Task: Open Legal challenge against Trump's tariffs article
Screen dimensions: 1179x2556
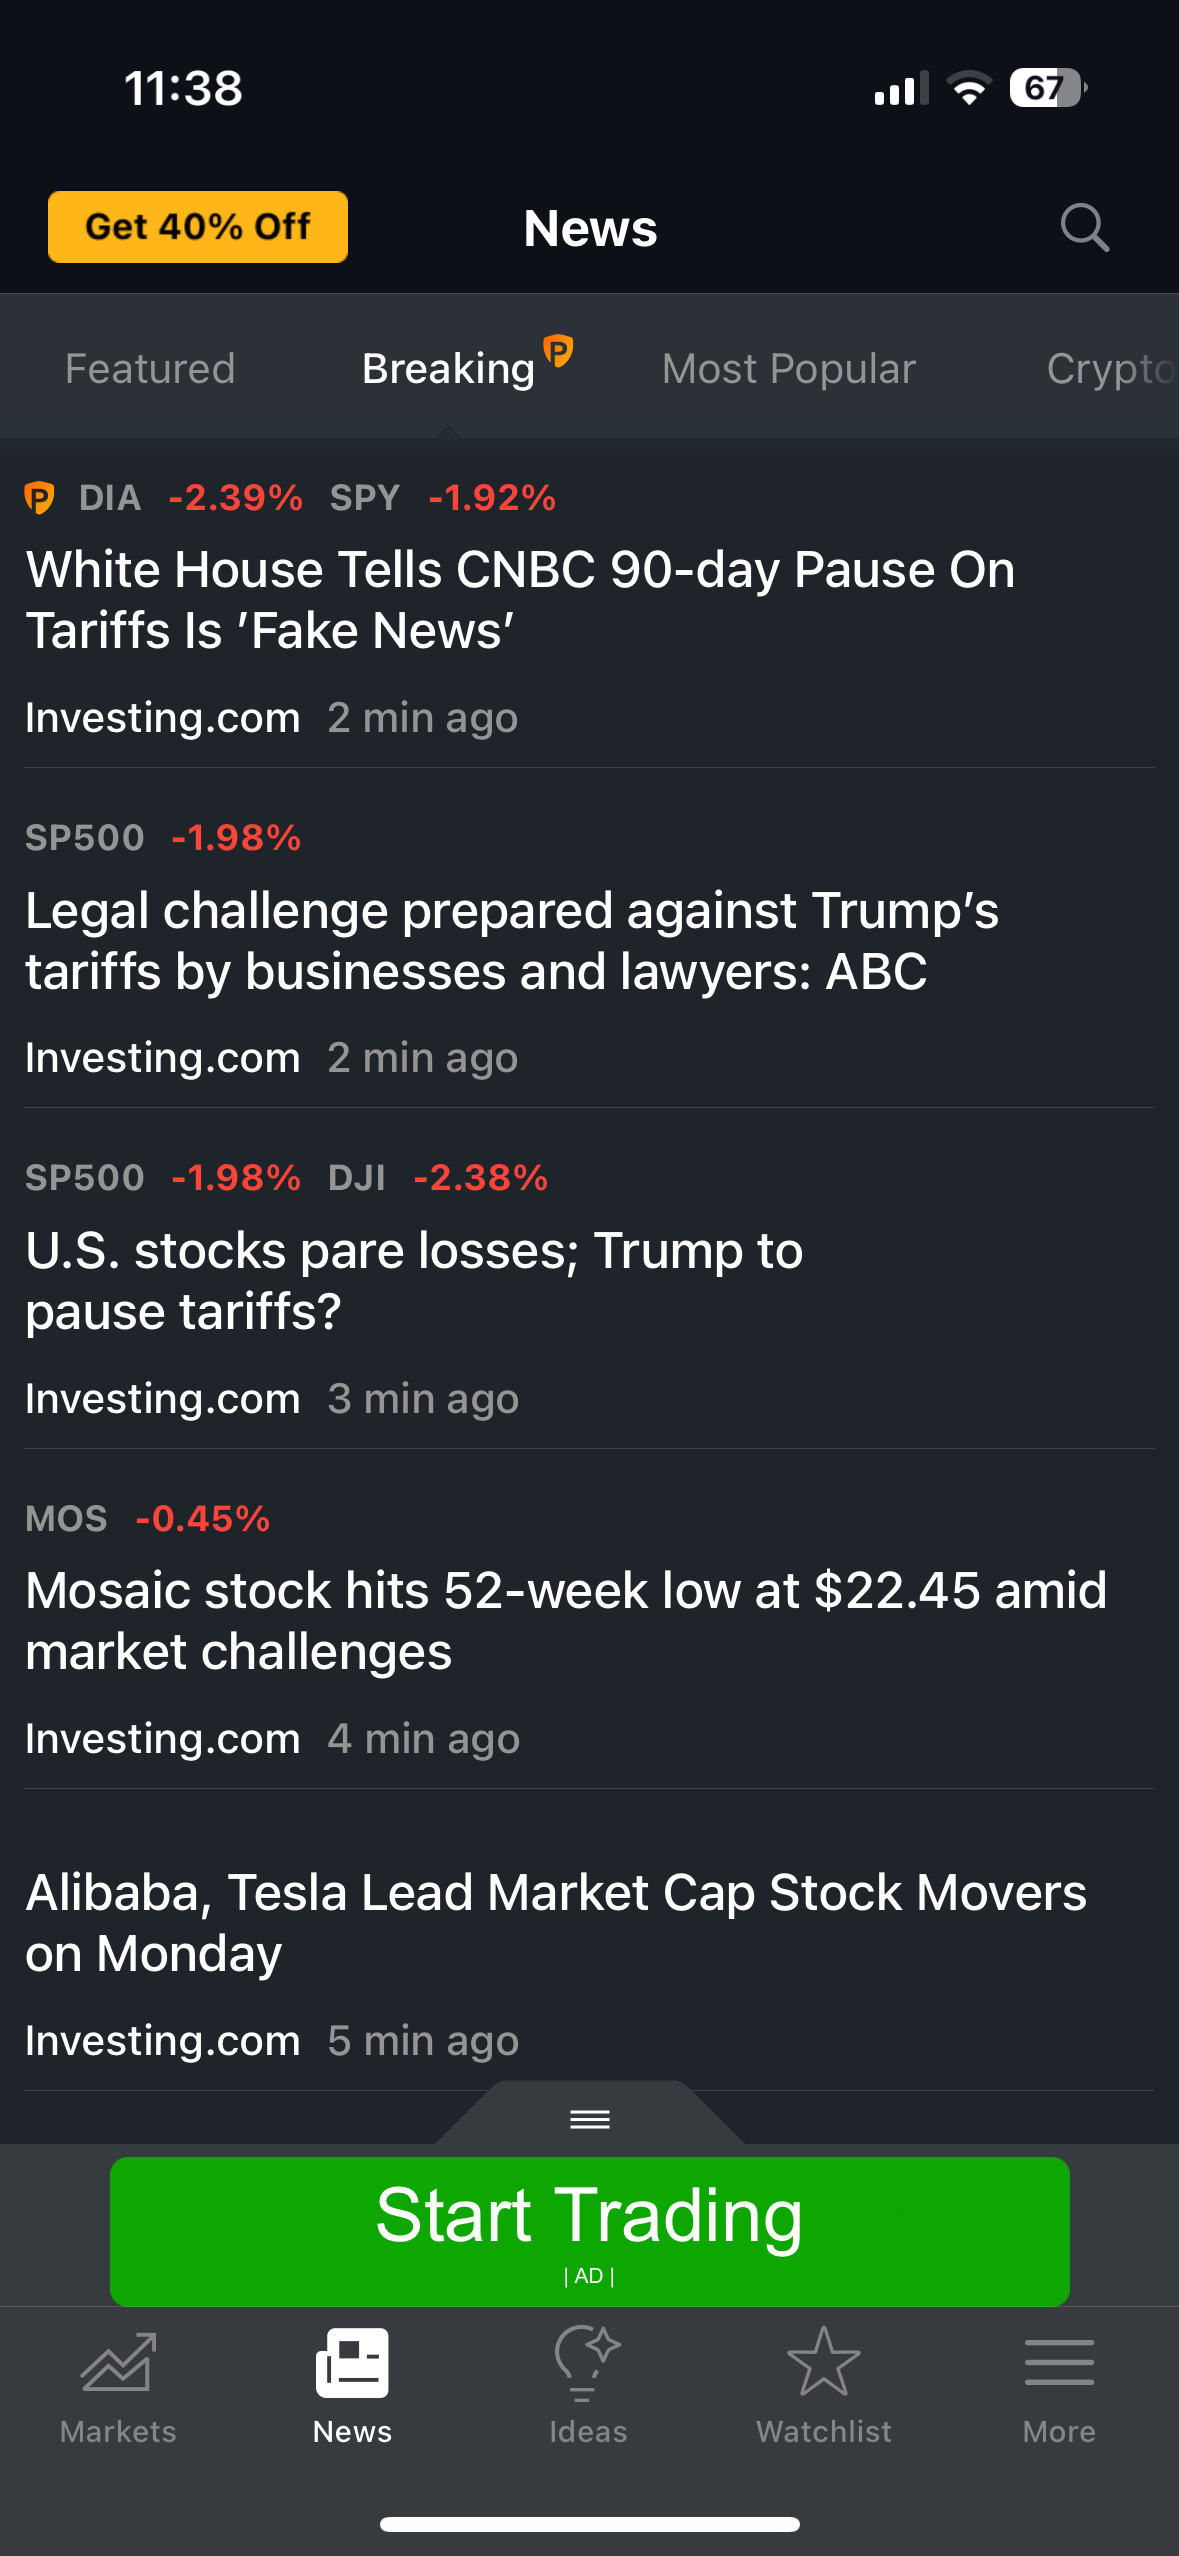Action: (512, 940)
